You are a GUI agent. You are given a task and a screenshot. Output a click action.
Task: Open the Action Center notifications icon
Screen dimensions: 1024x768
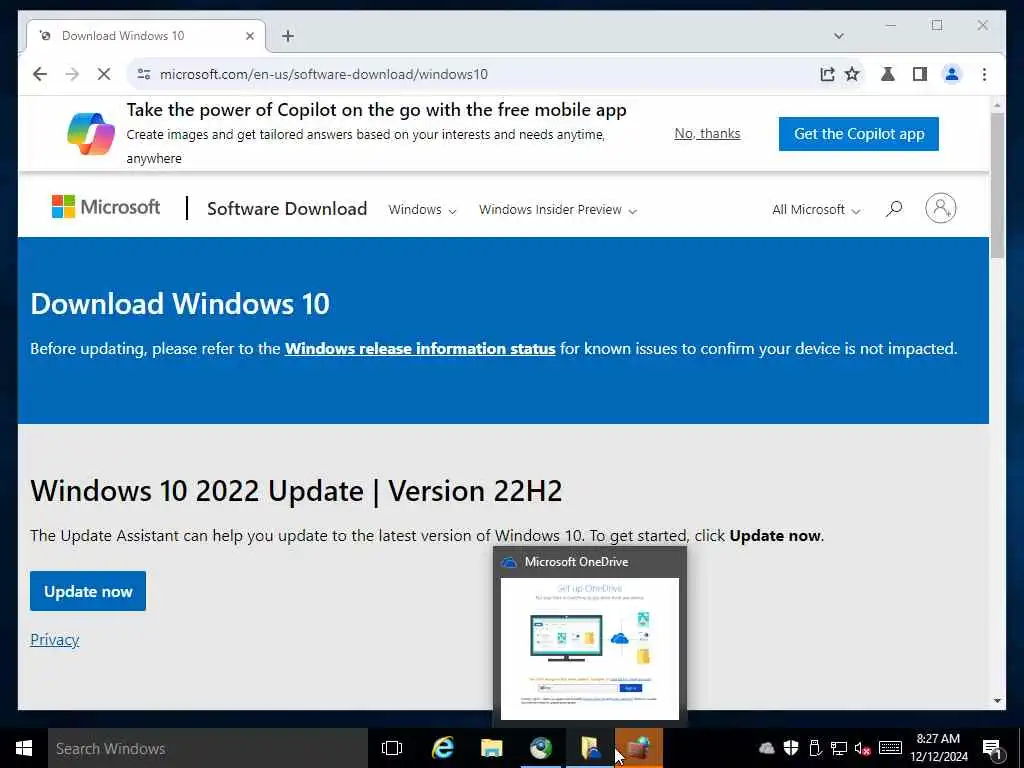(x=992, y=748)
